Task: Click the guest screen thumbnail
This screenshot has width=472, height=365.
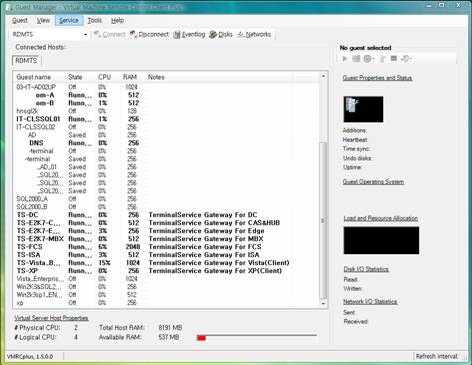Action: (363, 109)
